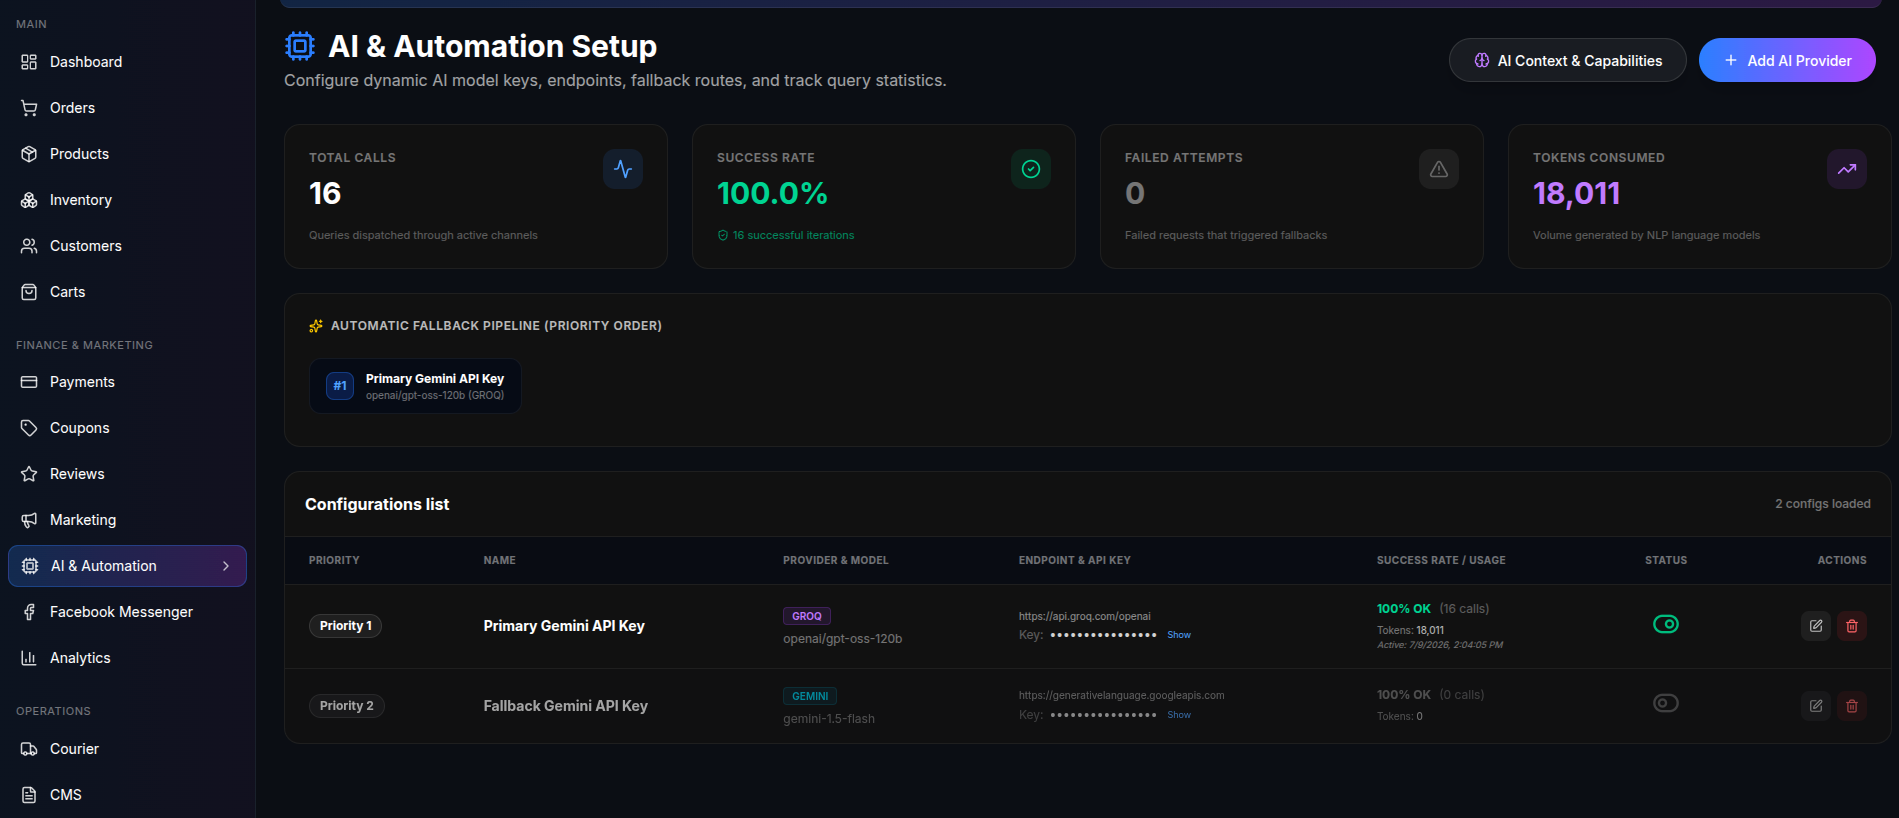The width and height of the screenshot is (1899, 818).
Task: Click the 'SUCCESS RATE / USAGE' column header
Action: pos(1441,560)
